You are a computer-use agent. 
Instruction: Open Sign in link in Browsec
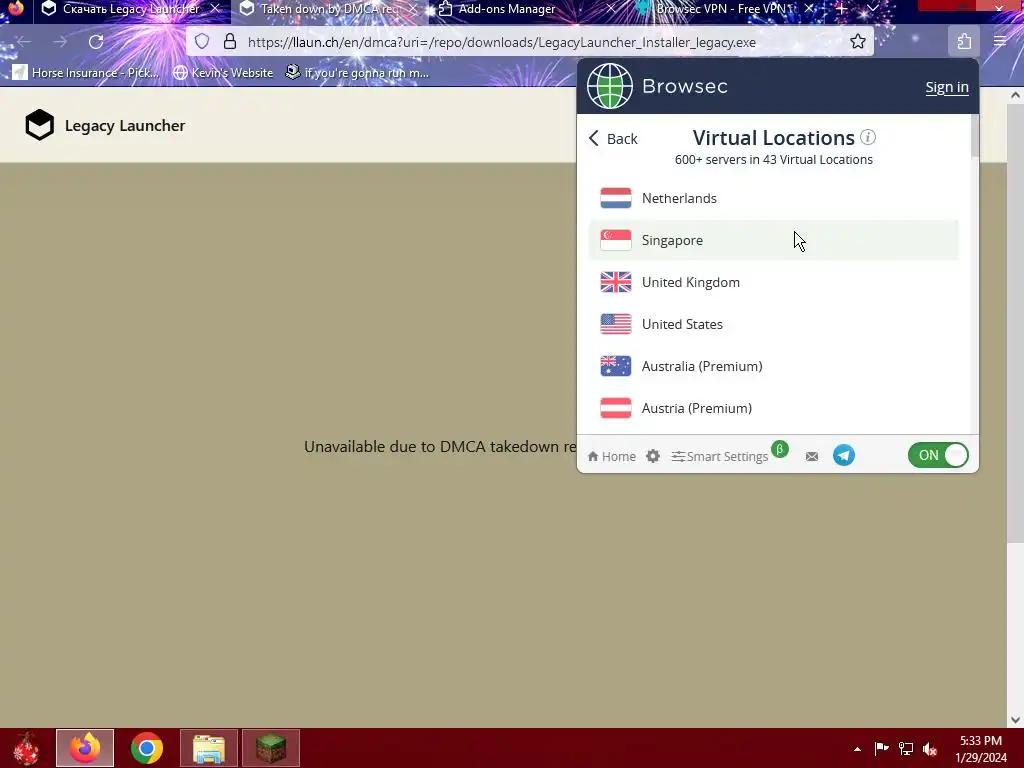point(947,87)
